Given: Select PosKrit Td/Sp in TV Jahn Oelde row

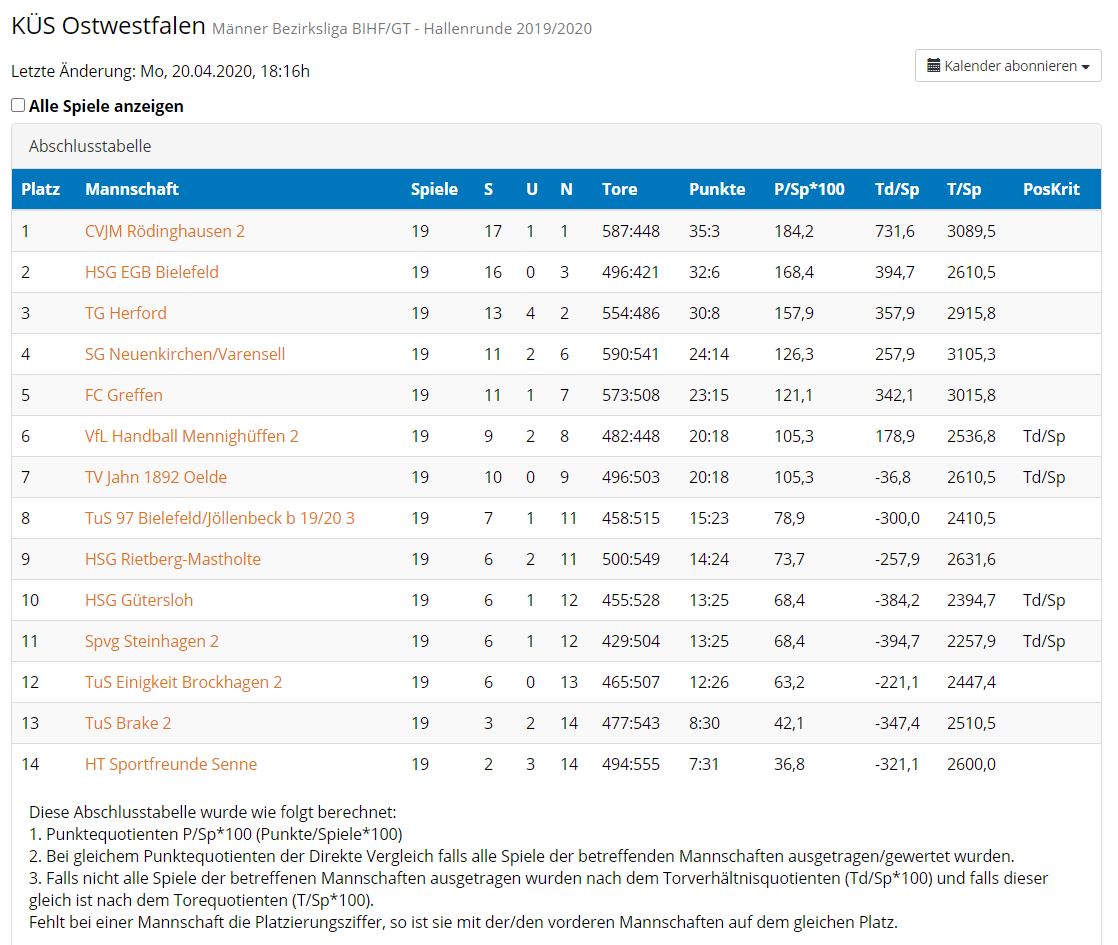Looking at the screenshot, I should click(x=1044, y=477).
